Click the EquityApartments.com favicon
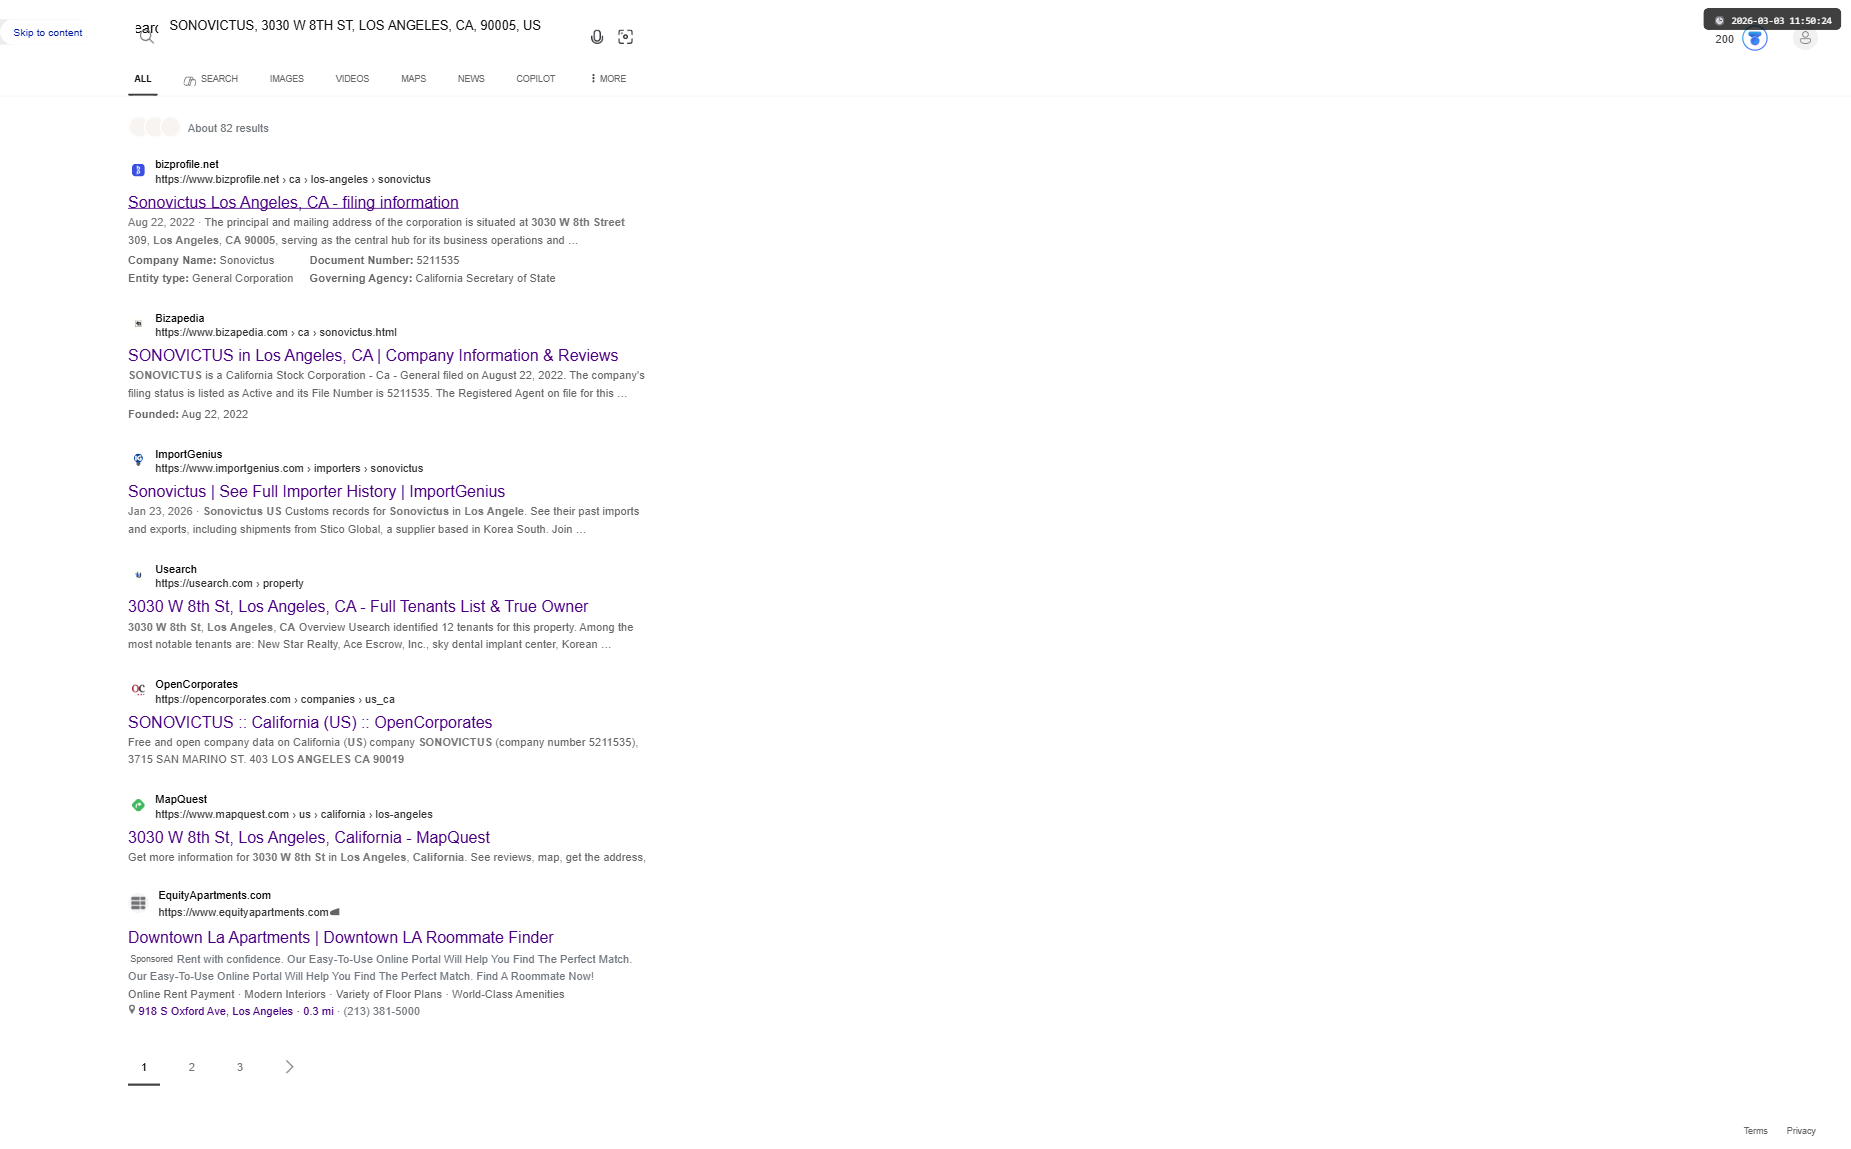This screenshot has height=1149, width=1851. 138,903
